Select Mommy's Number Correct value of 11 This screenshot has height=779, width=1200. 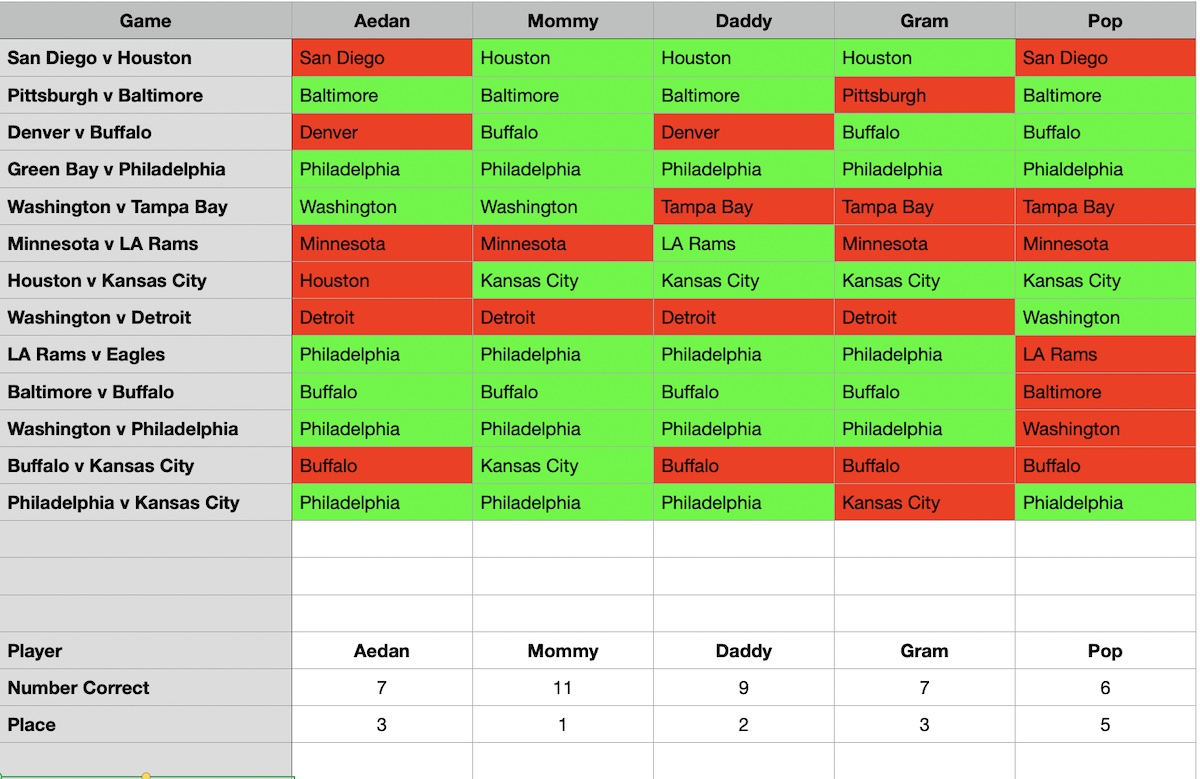563,688
